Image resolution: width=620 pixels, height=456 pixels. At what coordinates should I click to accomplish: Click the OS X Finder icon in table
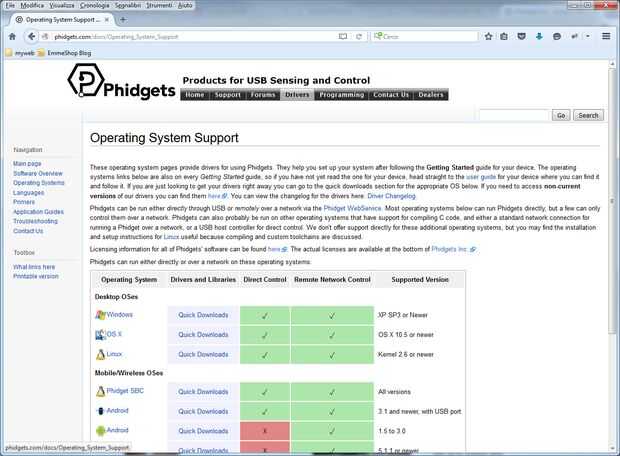100,335
